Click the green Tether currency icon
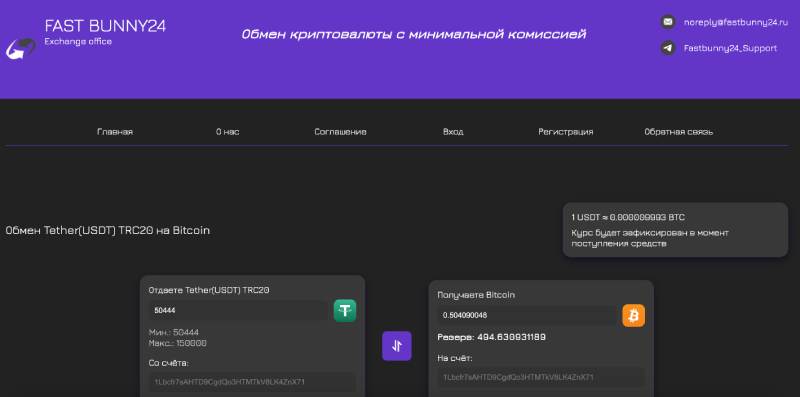 (x=345, y=310)
